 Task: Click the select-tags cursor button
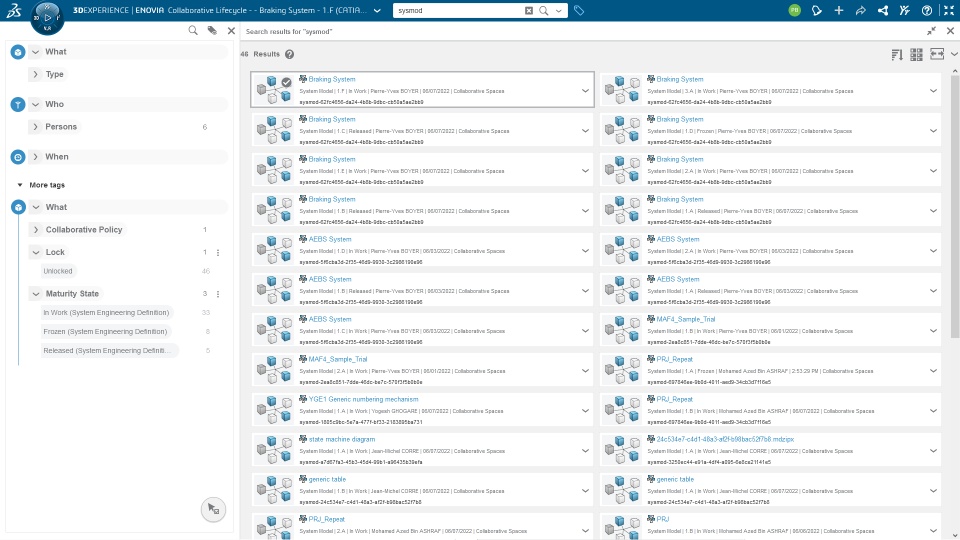(213, 509)
